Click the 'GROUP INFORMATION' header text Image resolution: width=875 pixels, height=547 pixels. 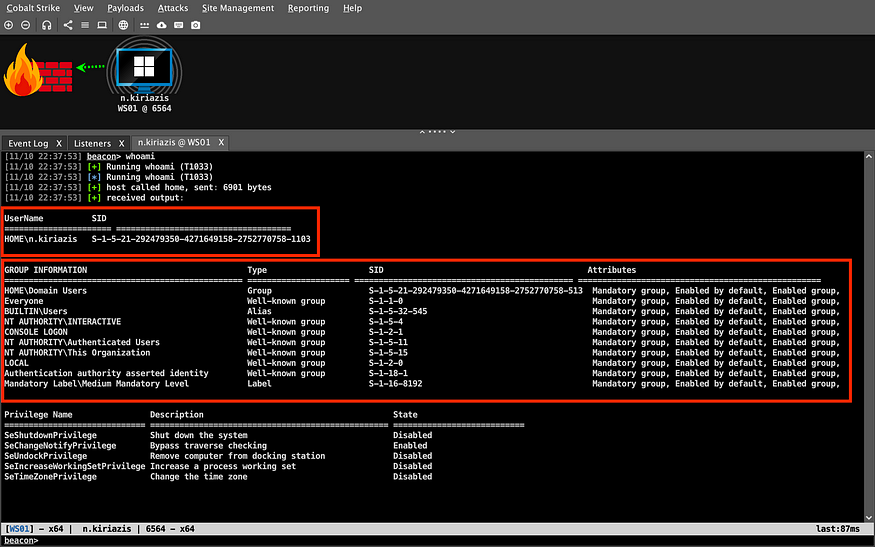[x=46, y=270]
